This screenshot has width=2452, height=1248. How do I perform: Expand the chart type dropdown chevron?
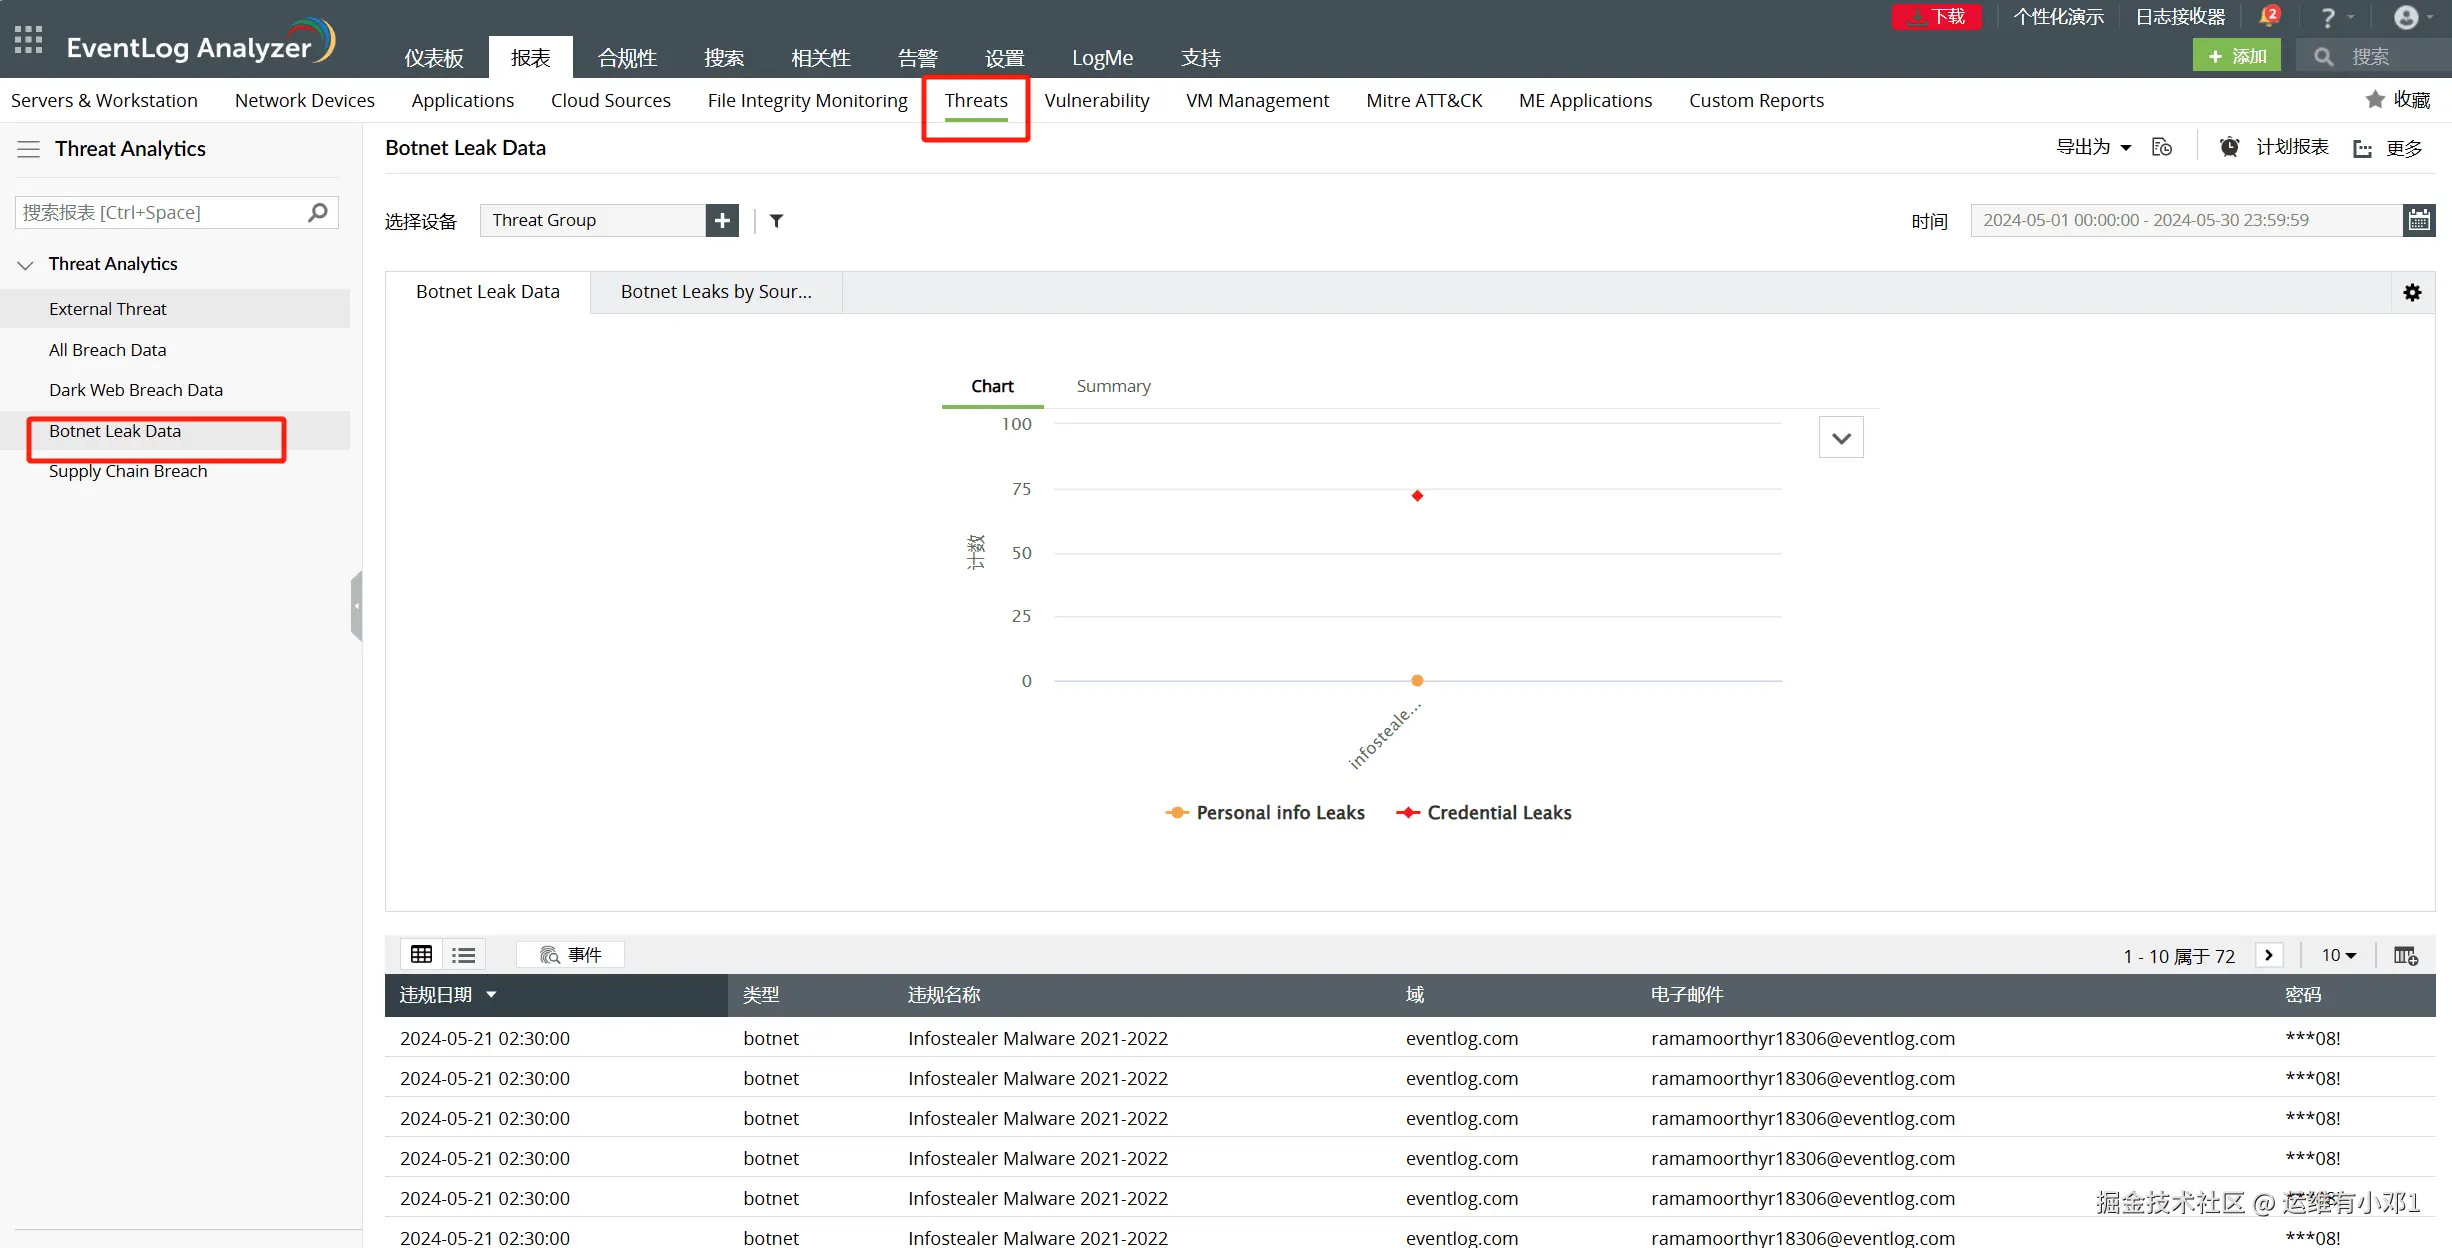[x=1840, y=438]
